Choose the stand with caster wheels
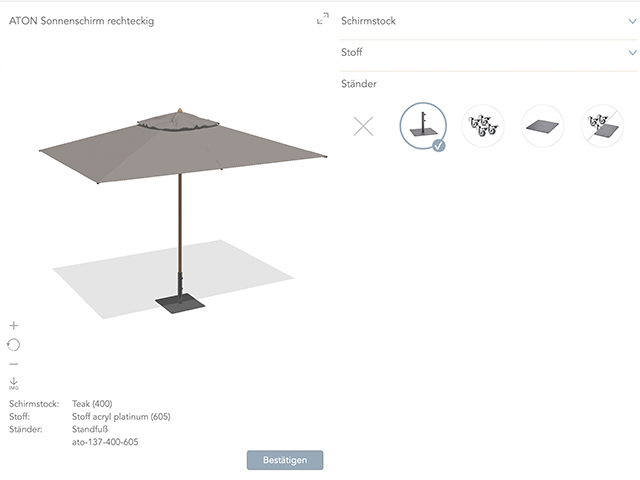This screenshot has height=480, width=640. pos(483,127)
